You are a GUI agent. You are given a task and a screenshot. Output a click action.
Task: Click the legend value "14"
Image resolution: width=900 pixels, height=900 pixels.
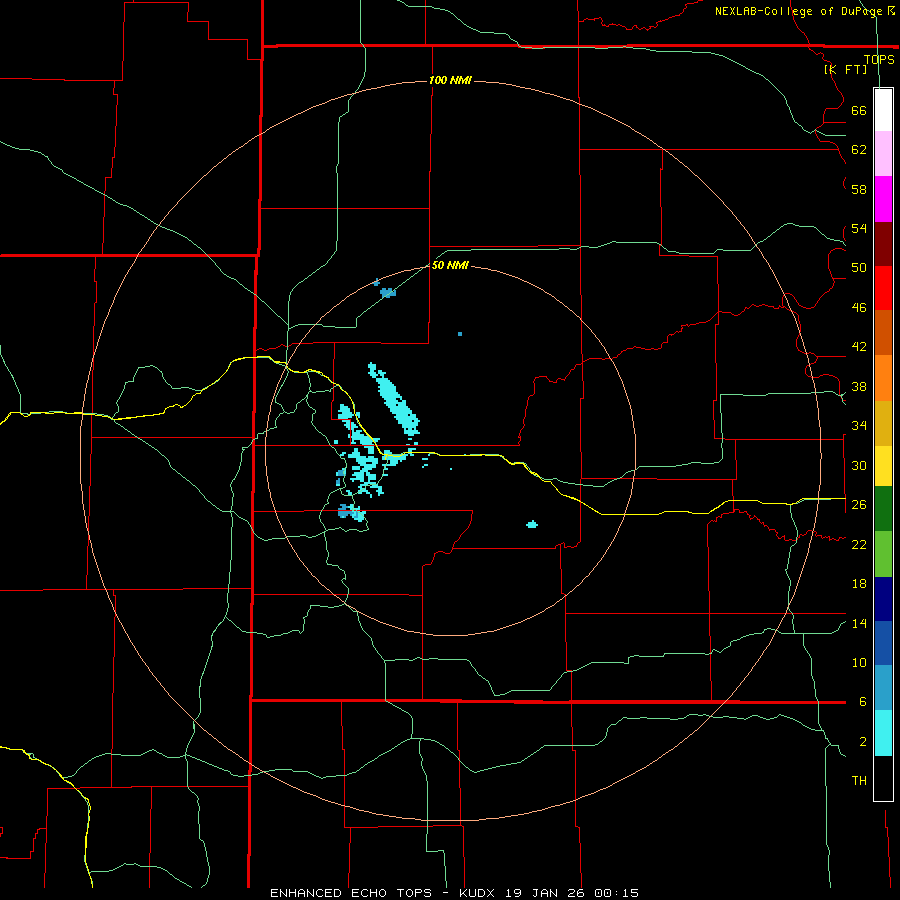[x=859, y=623]
